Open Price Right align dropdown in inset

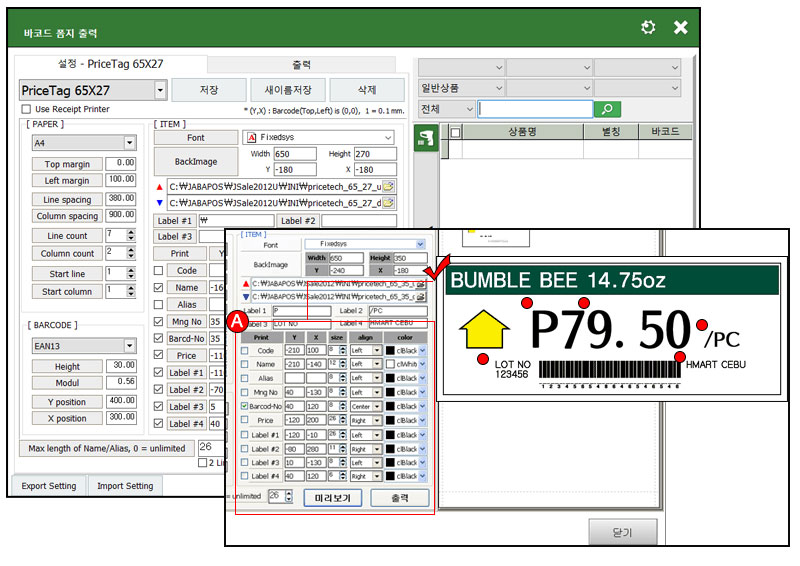tap(377, 421)
